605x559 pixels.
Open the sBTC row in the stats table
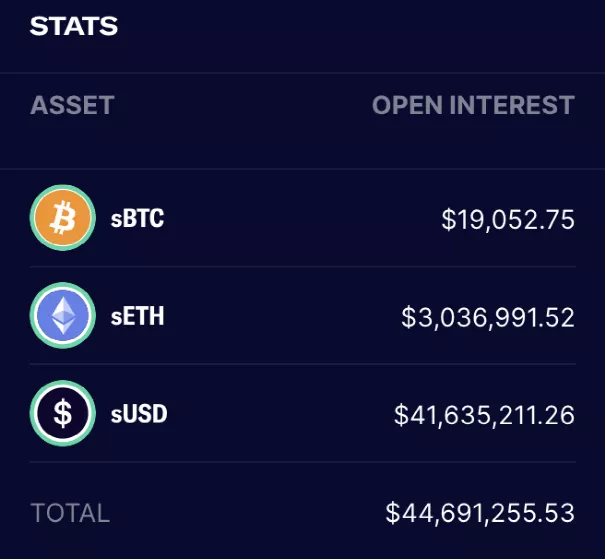pyautogui.click(x=302, y=218)
